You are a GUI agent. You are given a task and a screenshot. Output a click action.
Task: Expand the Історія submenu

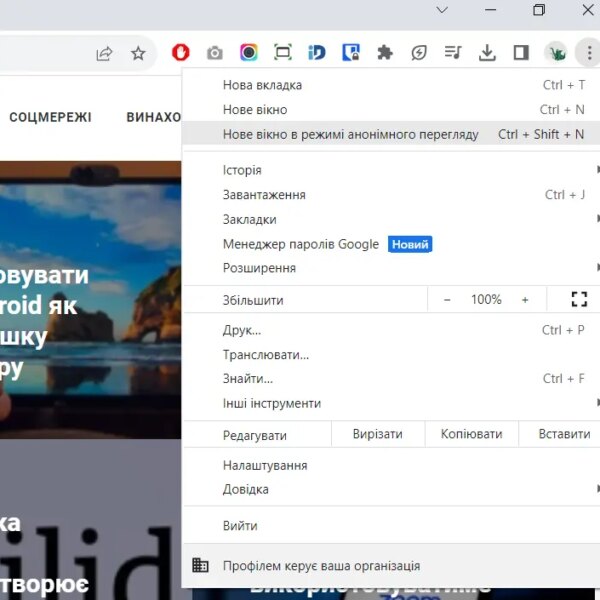point(391,170)
